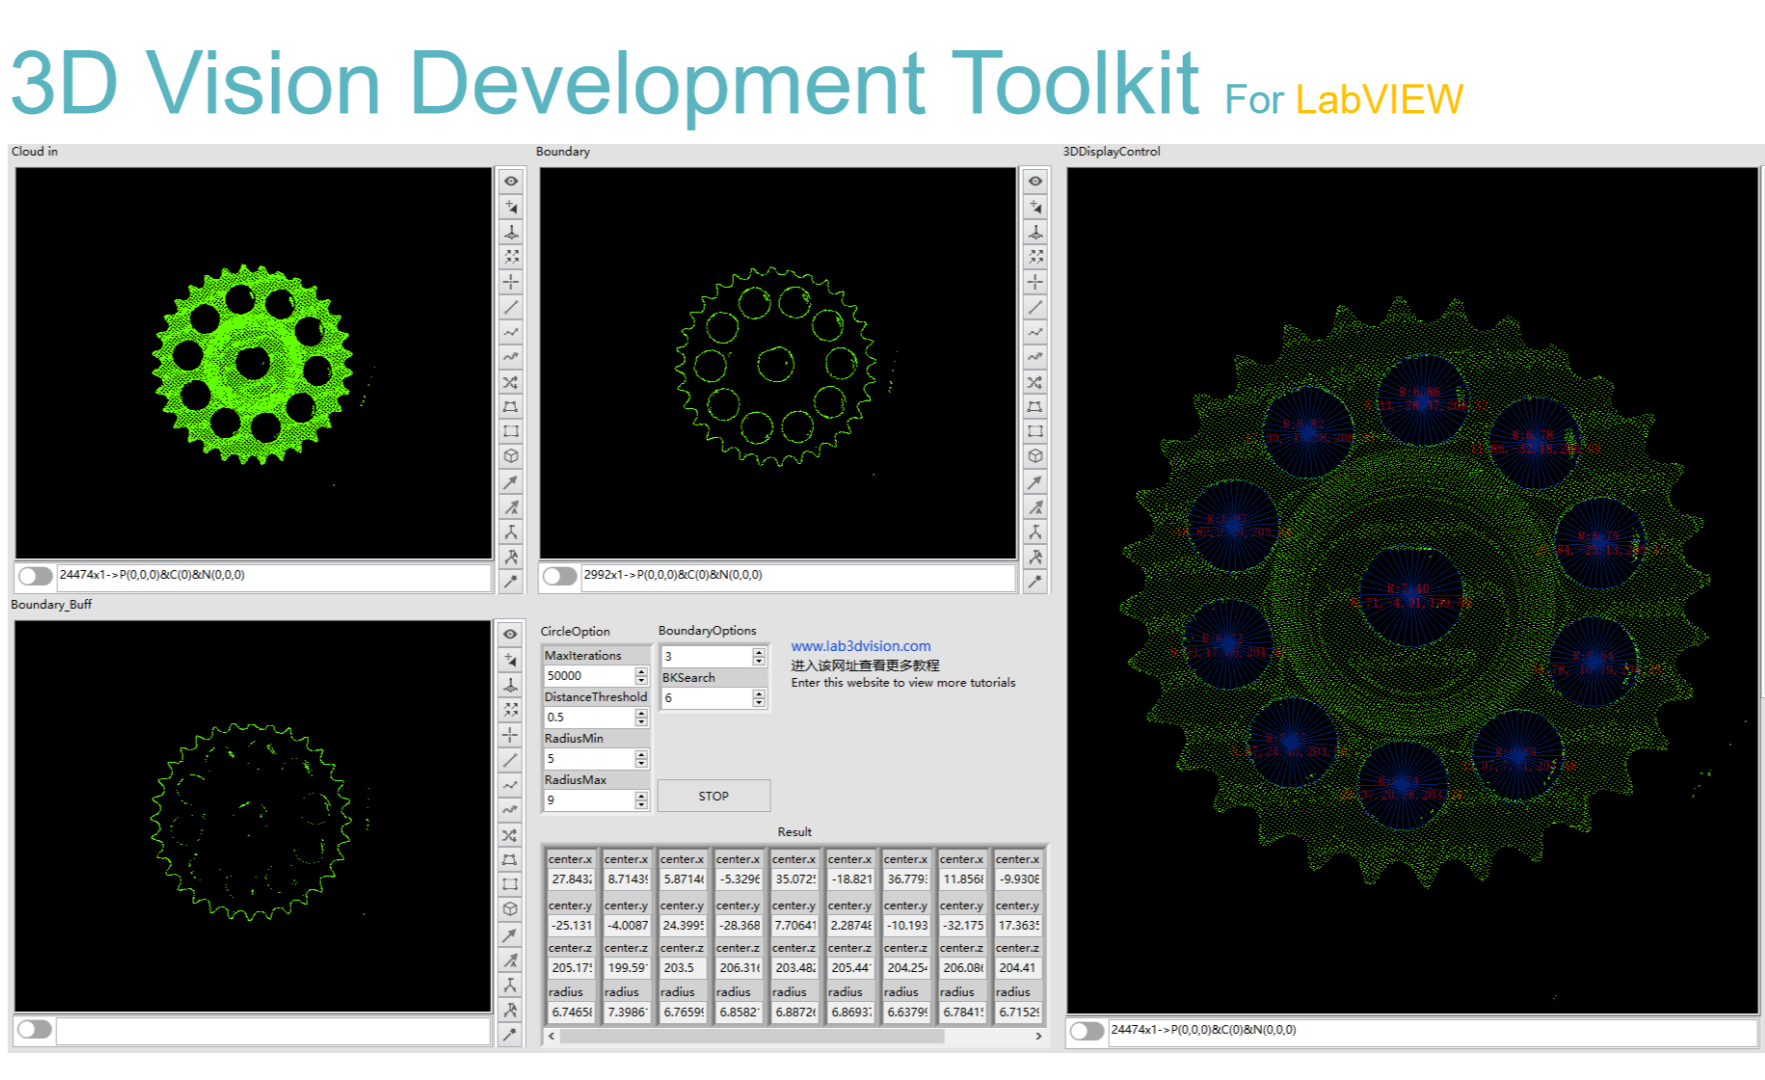The image size is (1765, 1080).
Task: Select the expand arrows icon beside 3DDisplayControl view
Action: (1035, 256)
